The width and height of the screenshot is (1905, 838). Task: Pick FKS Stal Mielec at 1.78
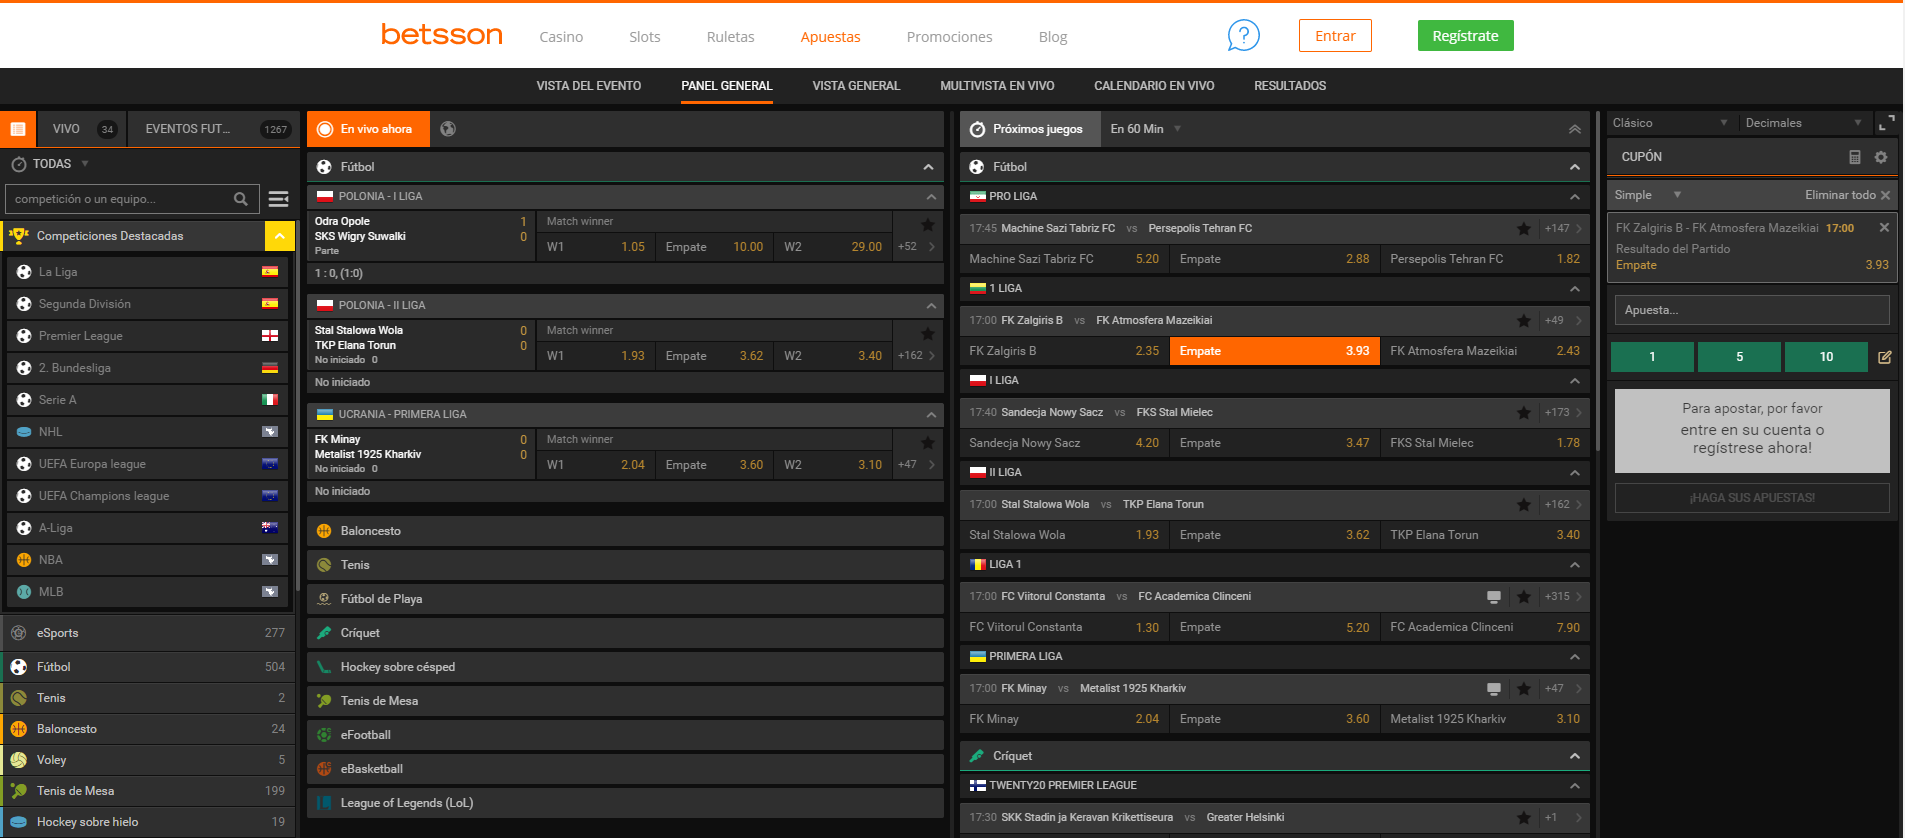(1484, 443)
